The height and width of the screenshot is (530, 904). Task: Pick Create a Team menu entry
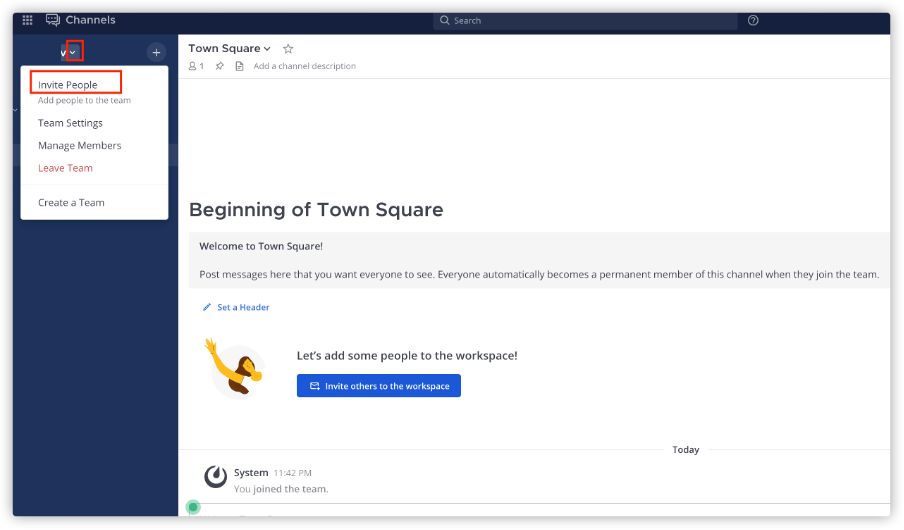pyautogui.click(x=71, y=203)
